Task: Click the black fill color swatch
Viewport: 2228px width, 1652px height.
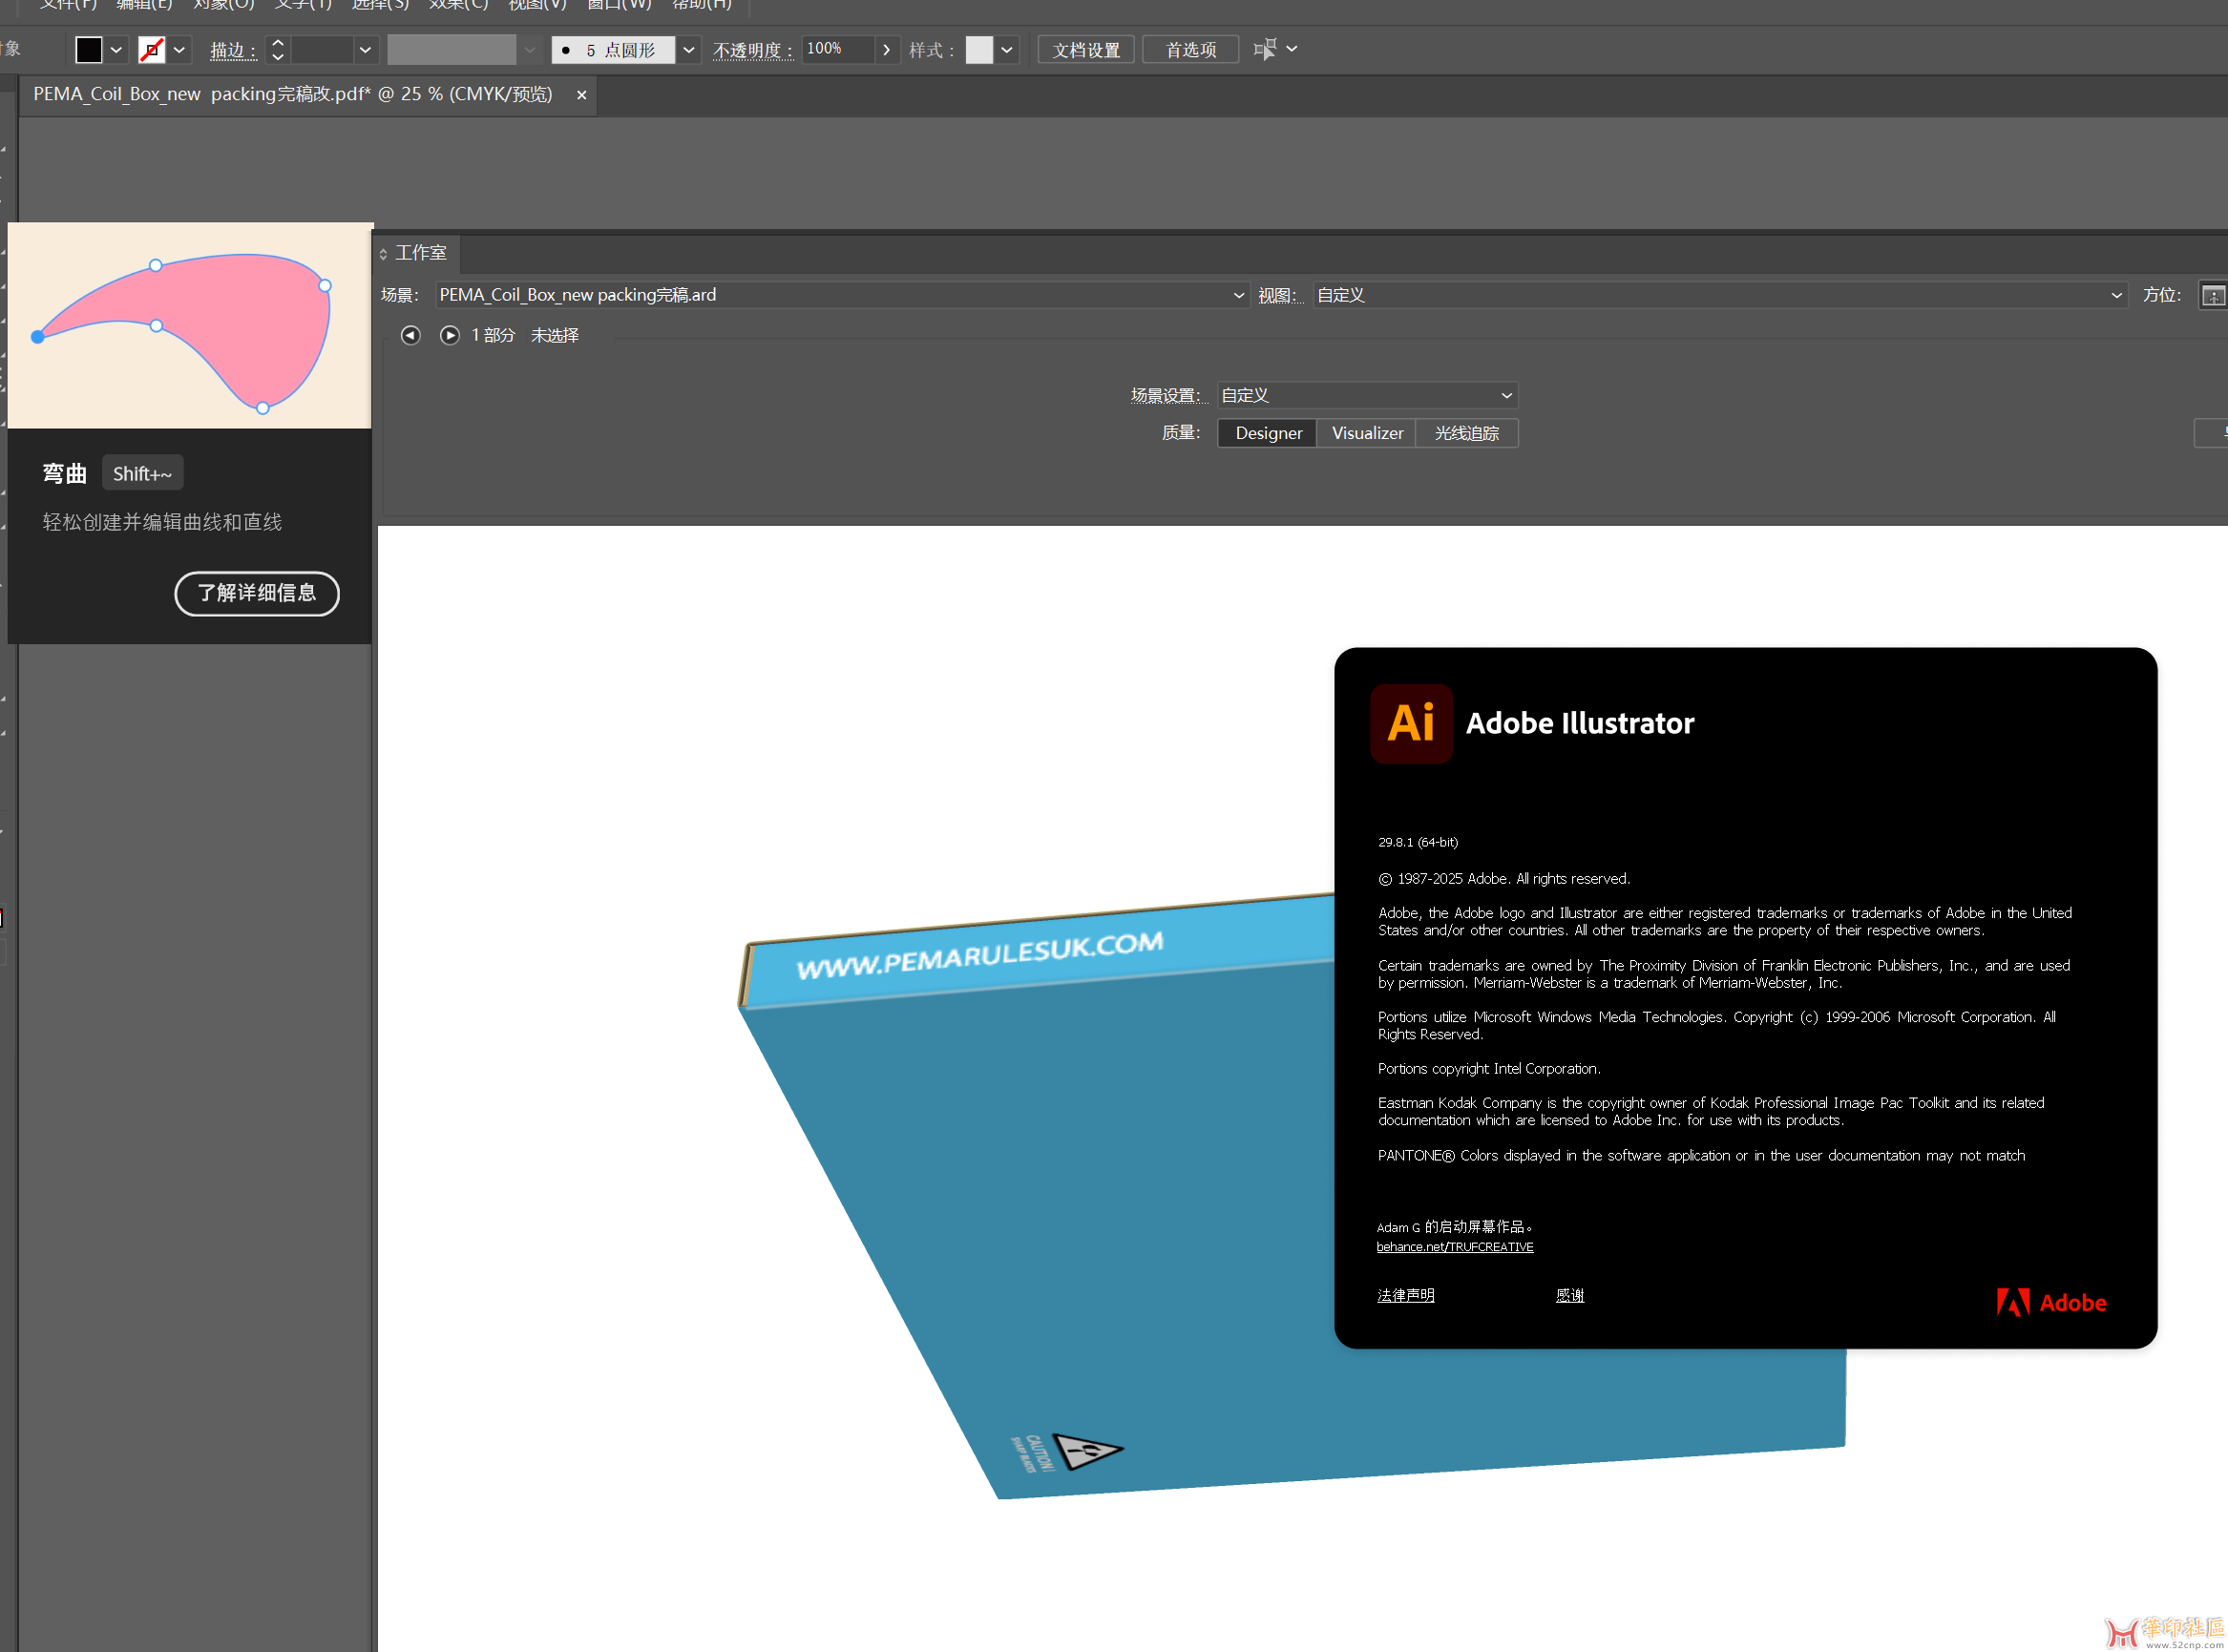Action: [89, 49]
